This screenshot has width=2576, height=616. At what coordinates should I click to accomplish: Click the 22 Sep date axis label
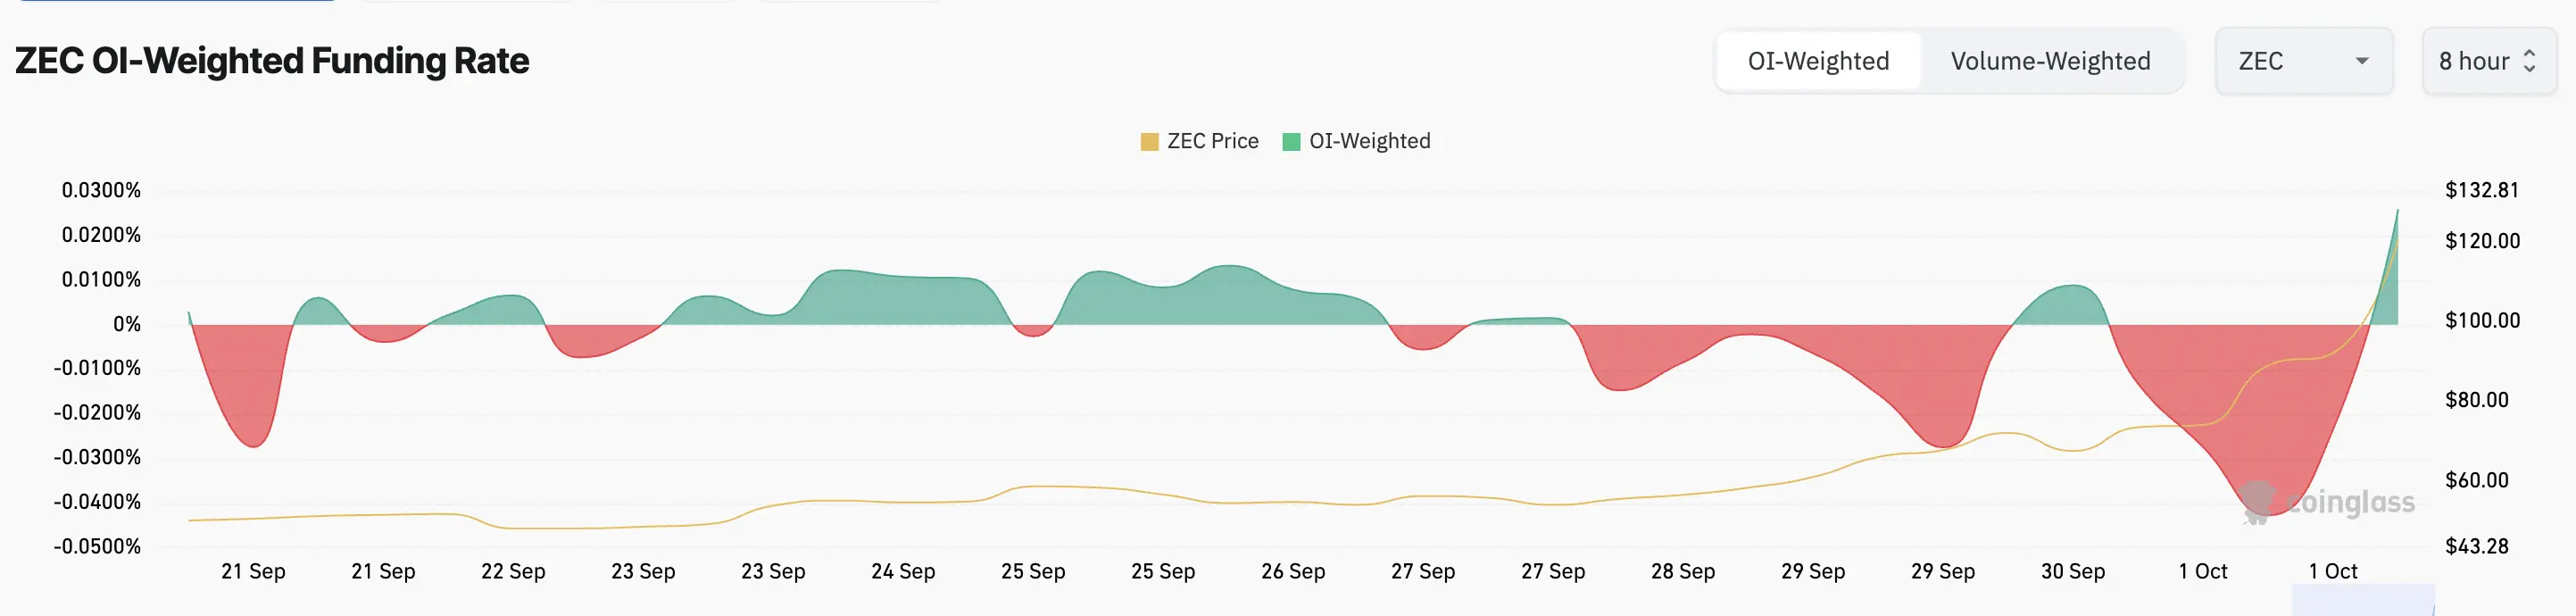(x=513, y=571)
